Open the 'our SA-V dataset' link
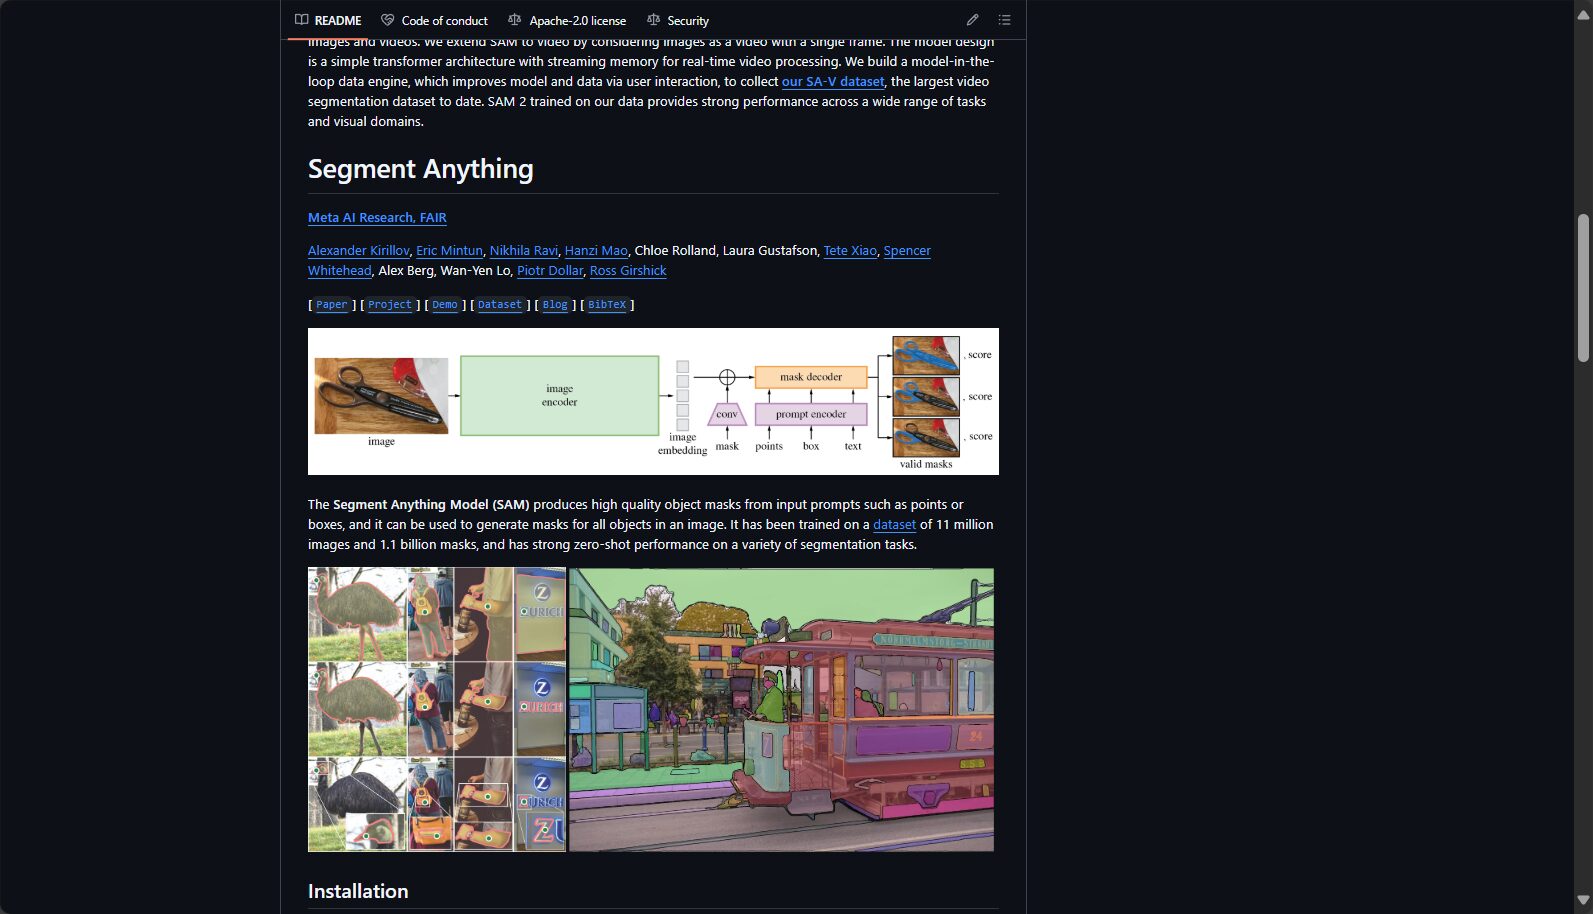The image size is (1593, 914). [x=833, y=82]
